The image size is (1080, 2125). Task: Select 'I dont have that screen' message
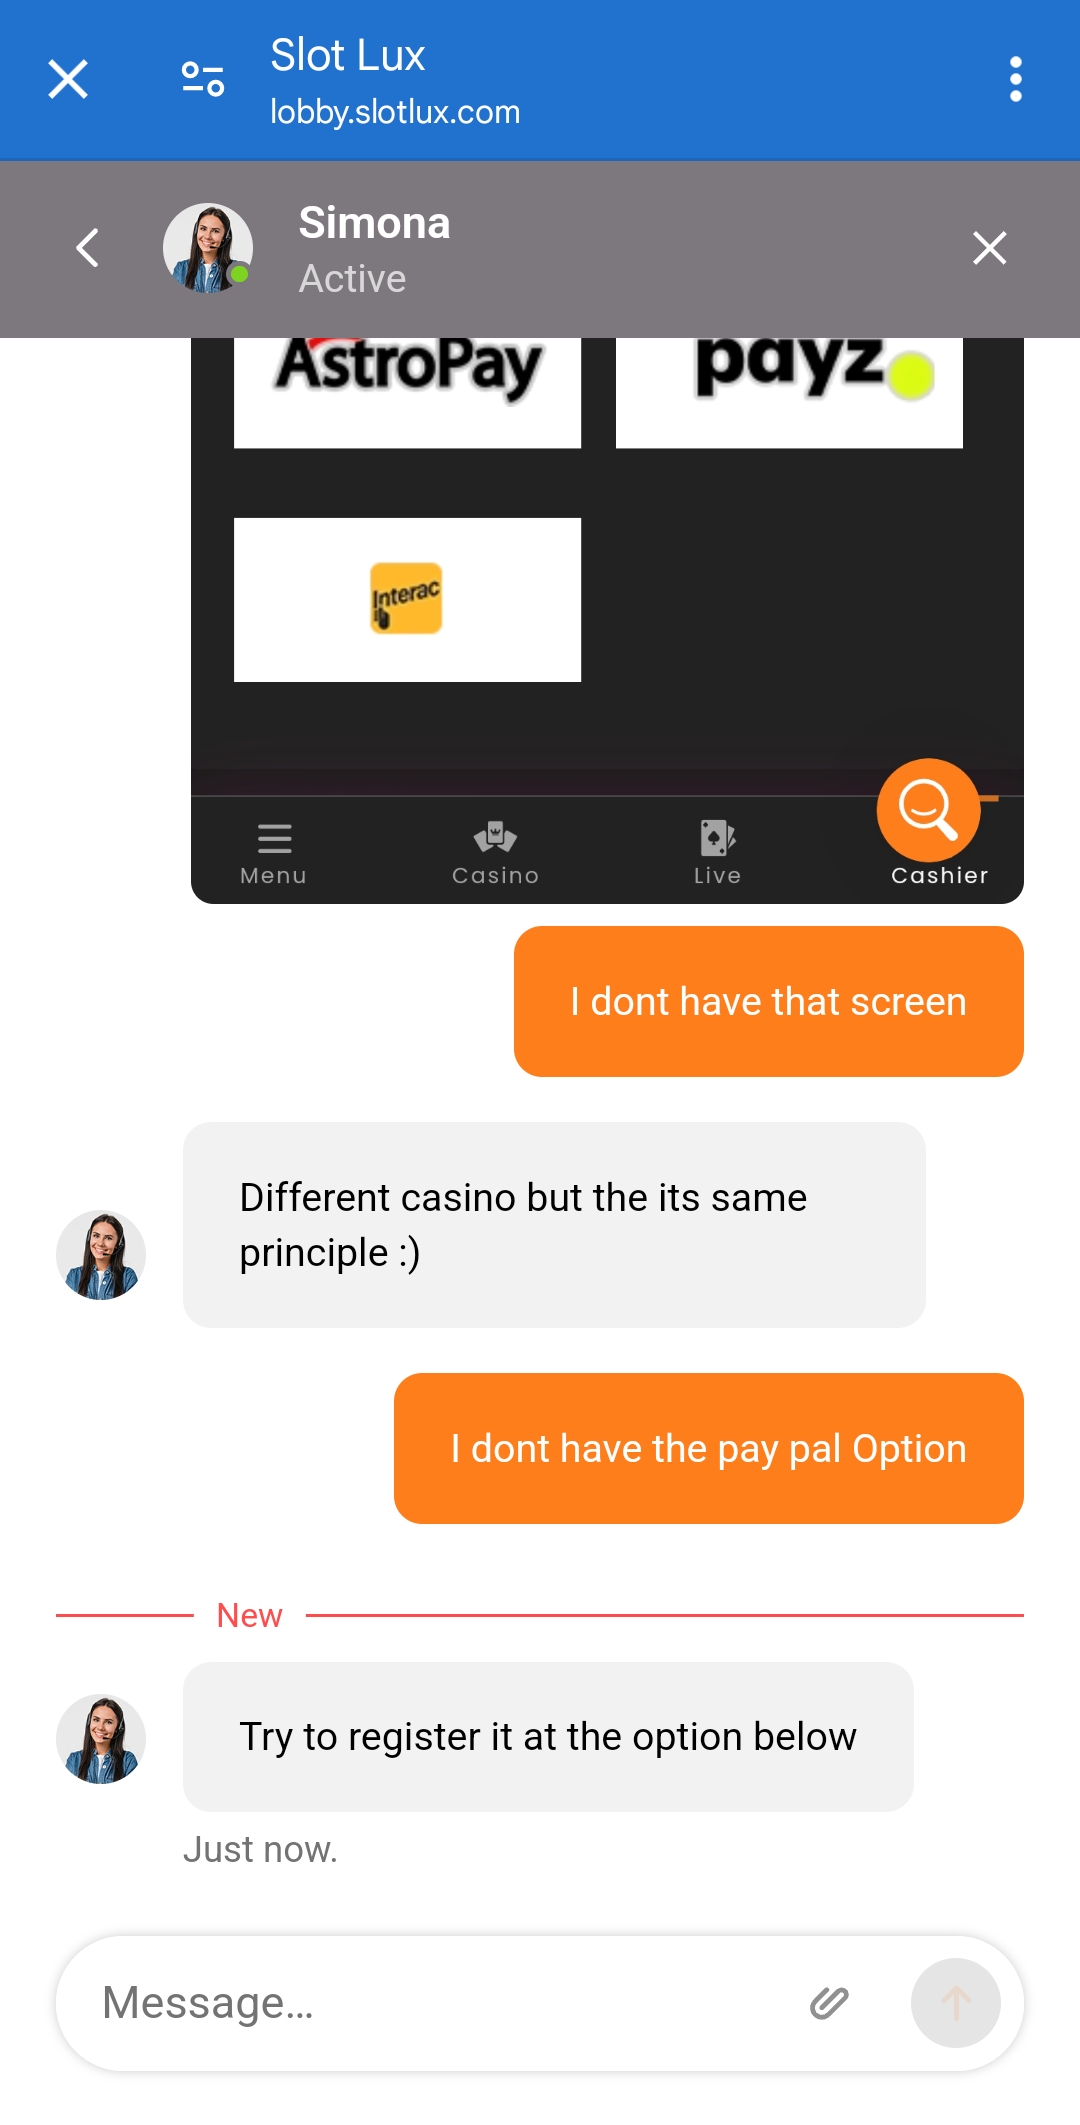(769, 1001)
